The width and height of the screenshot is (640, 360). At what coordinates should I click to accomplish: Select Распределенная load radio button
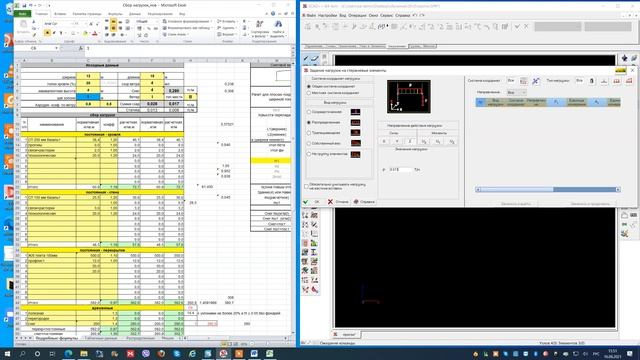(309, 122)
